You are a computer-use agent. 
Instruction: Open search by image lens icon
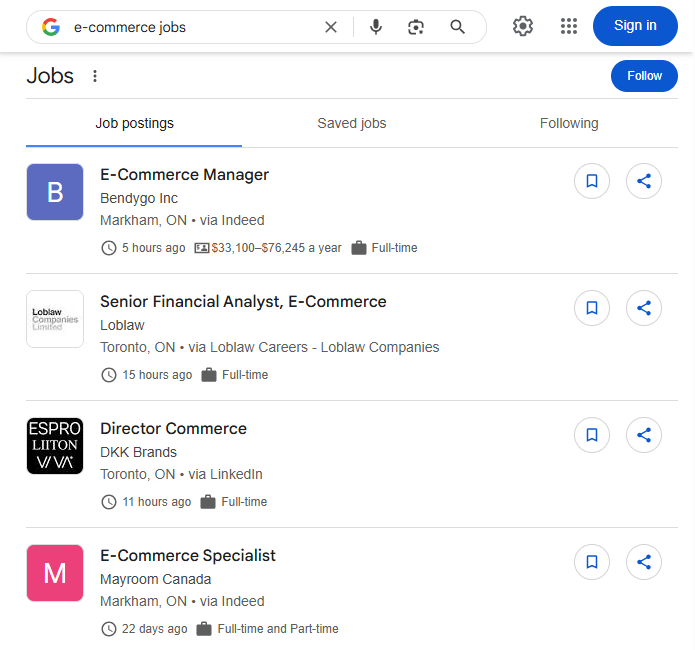pyautogui.click(x=416, y=27)
